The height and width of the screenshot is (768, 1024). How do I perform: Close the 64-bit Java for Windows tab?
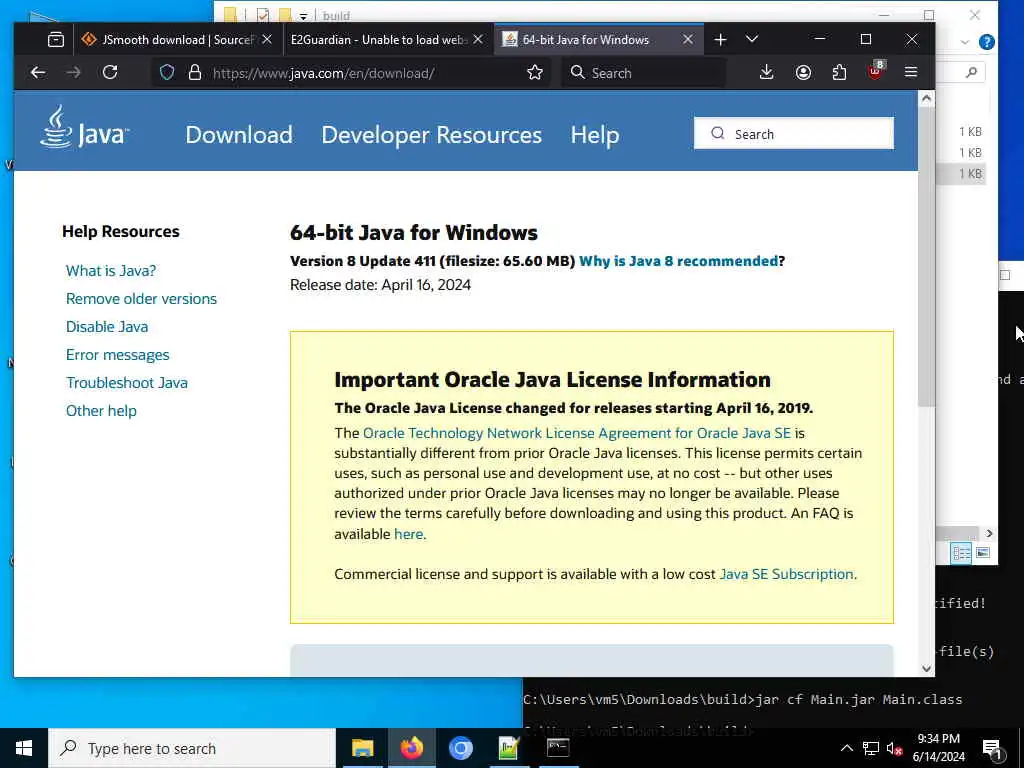point(688,40)
